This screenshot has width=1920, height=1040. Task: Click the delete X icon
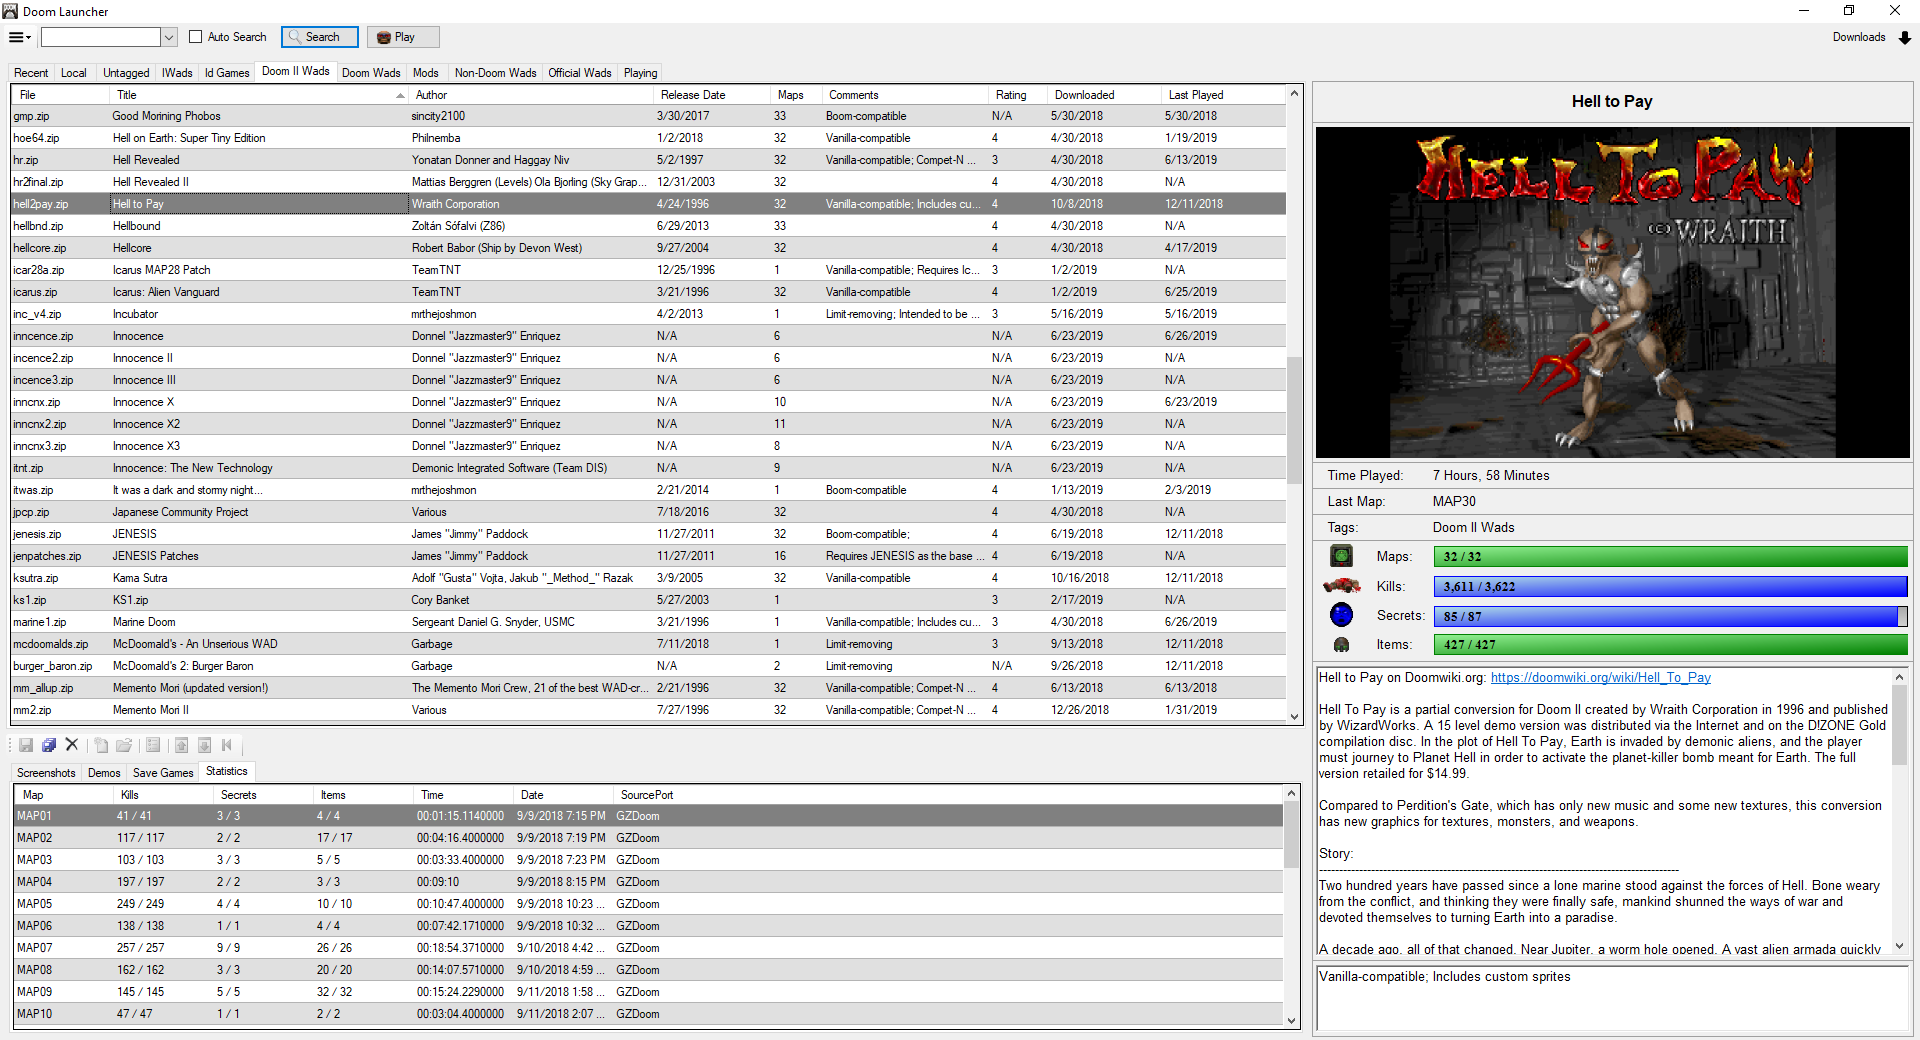(72, 745)
